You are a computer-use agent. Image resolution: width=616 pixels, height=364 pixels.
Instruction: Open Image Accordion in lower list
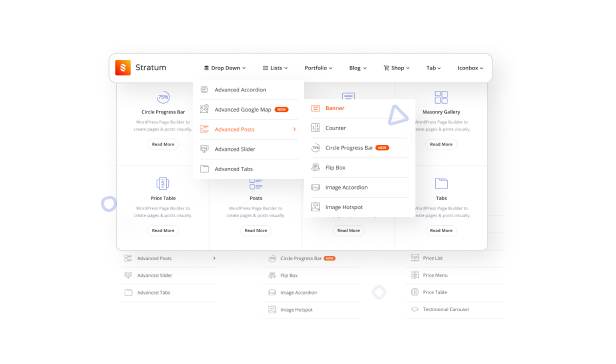tap(311, 293)
